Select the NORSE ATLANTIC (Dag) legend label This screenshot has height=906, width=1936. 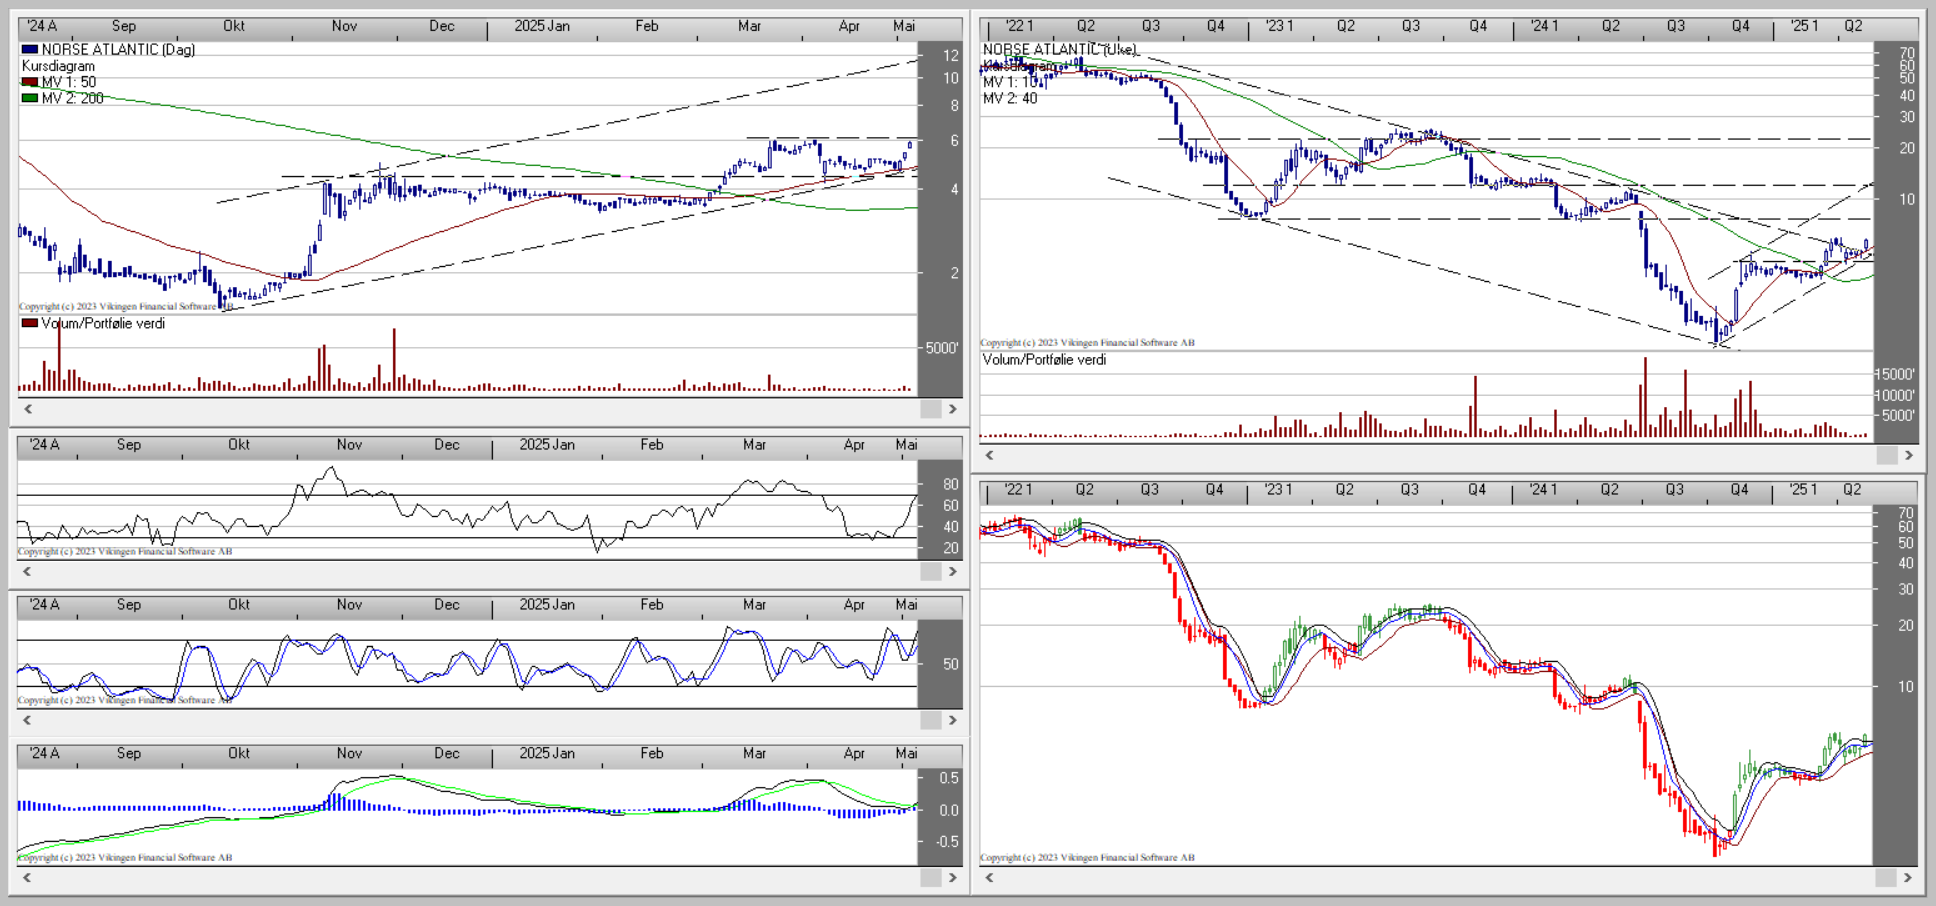pyautogui.click(x=118, y=49)
